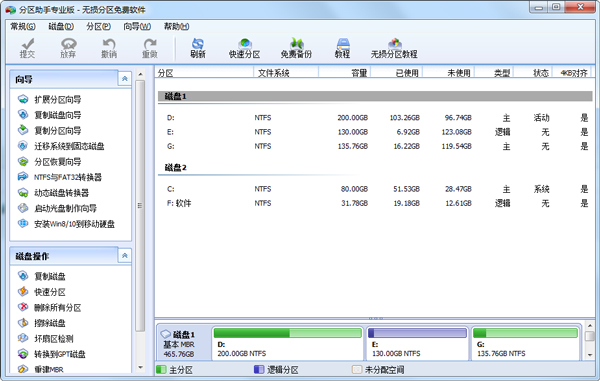This screenshot has height=381, width=600.
Task: Click the 磁盘1 group header bar
Action: tap(375, 96)
